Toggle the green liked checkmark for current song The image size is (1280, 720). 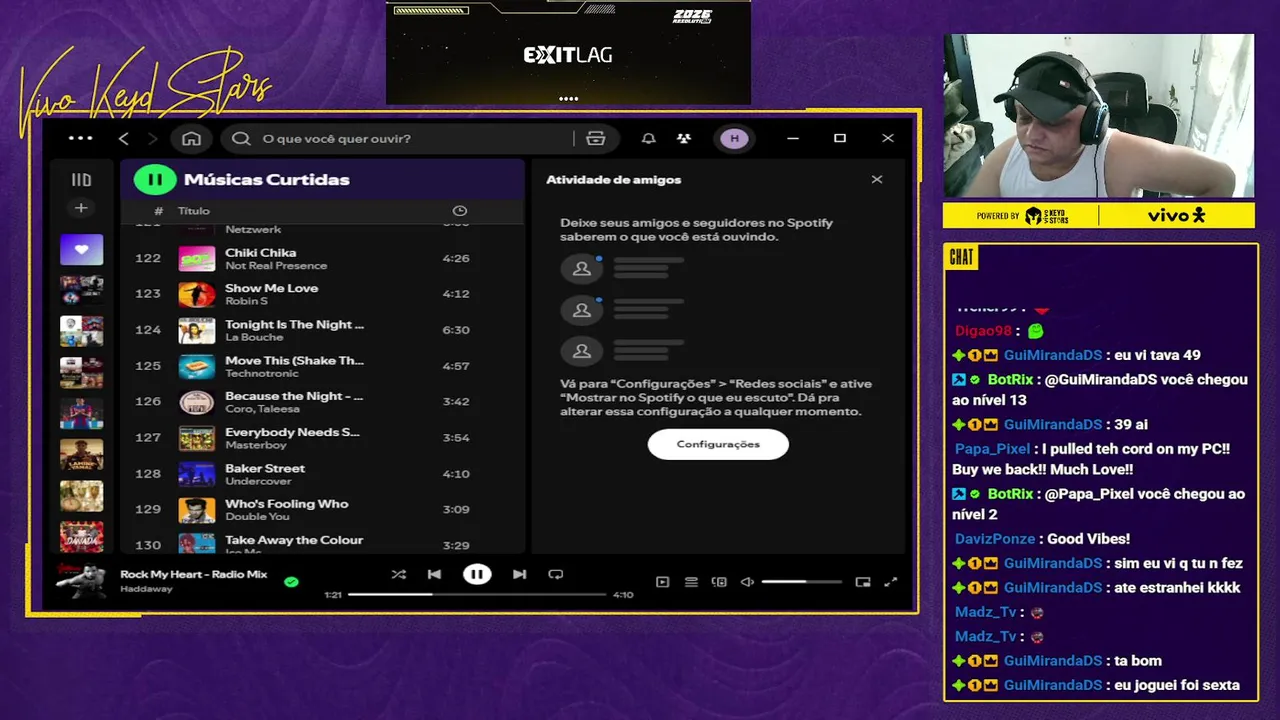click(291, 581)
